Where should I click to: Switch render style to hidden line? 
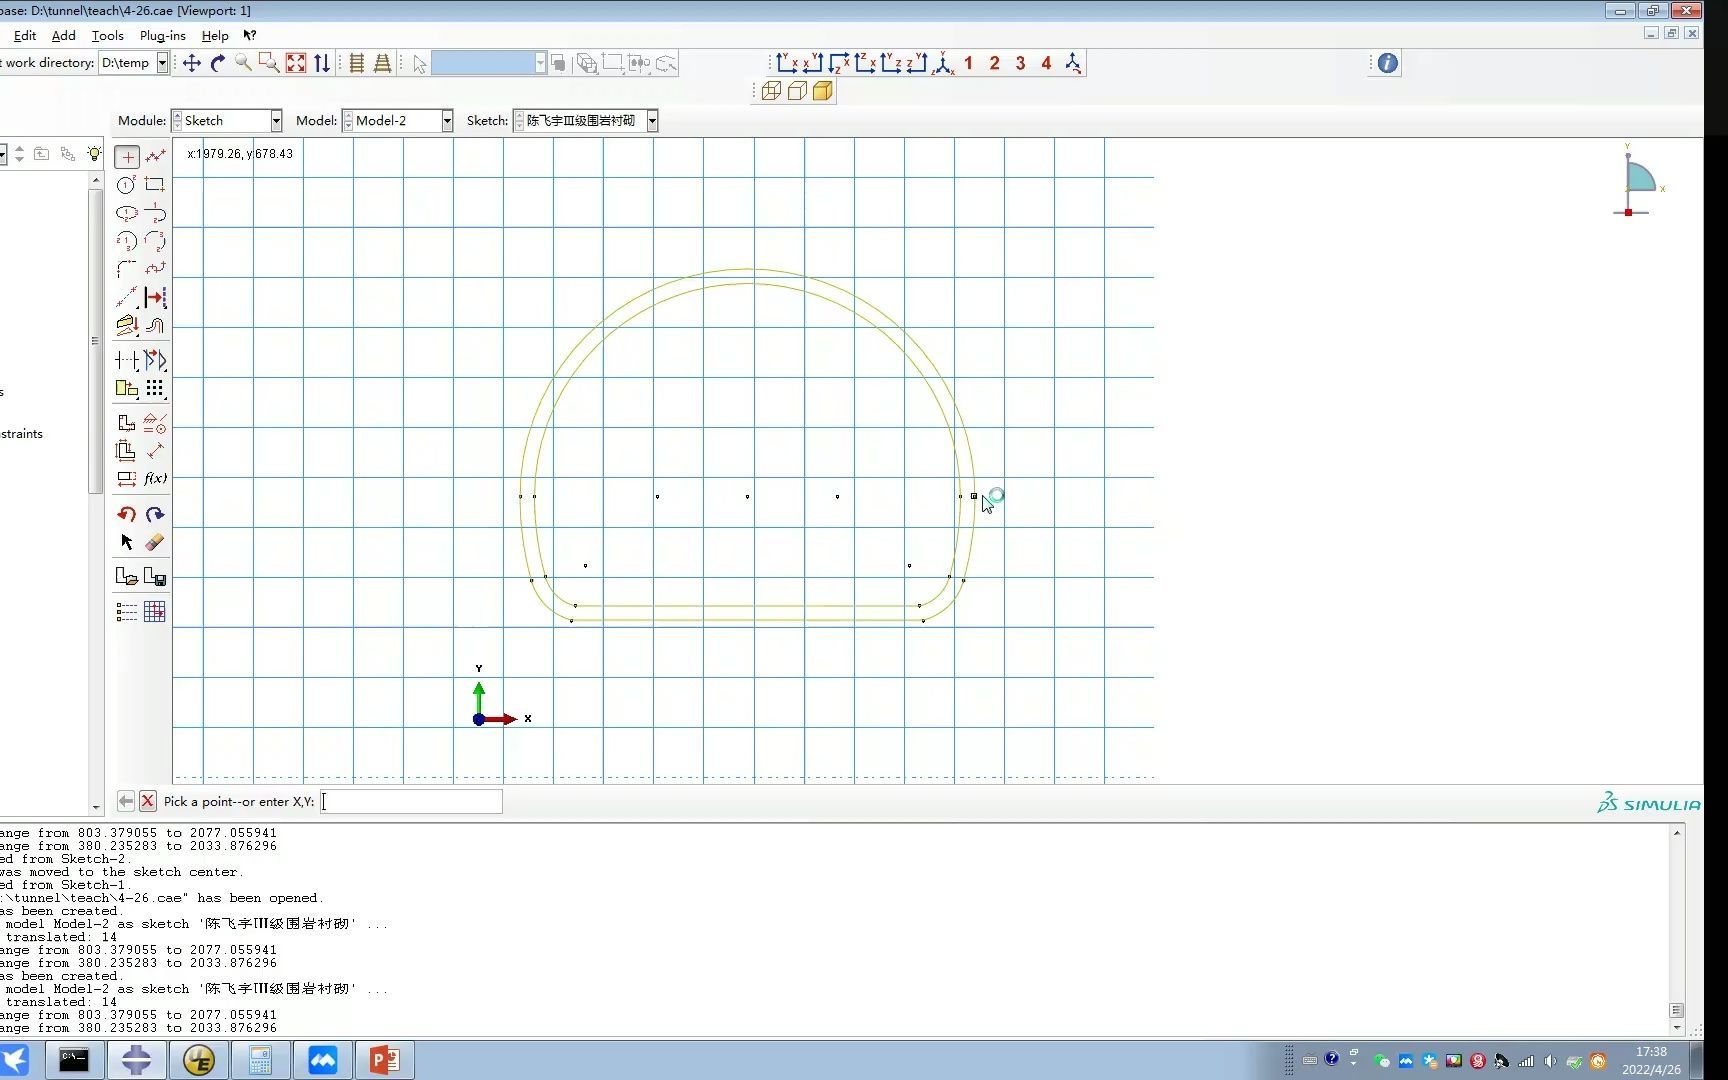tap(797, 91)
